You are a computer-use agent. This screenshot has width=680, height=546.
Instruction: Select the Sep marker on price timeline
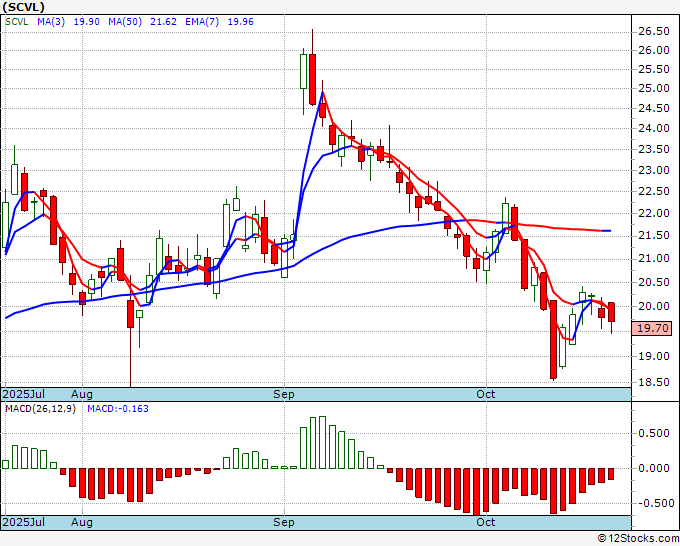[x=284, y=395]
